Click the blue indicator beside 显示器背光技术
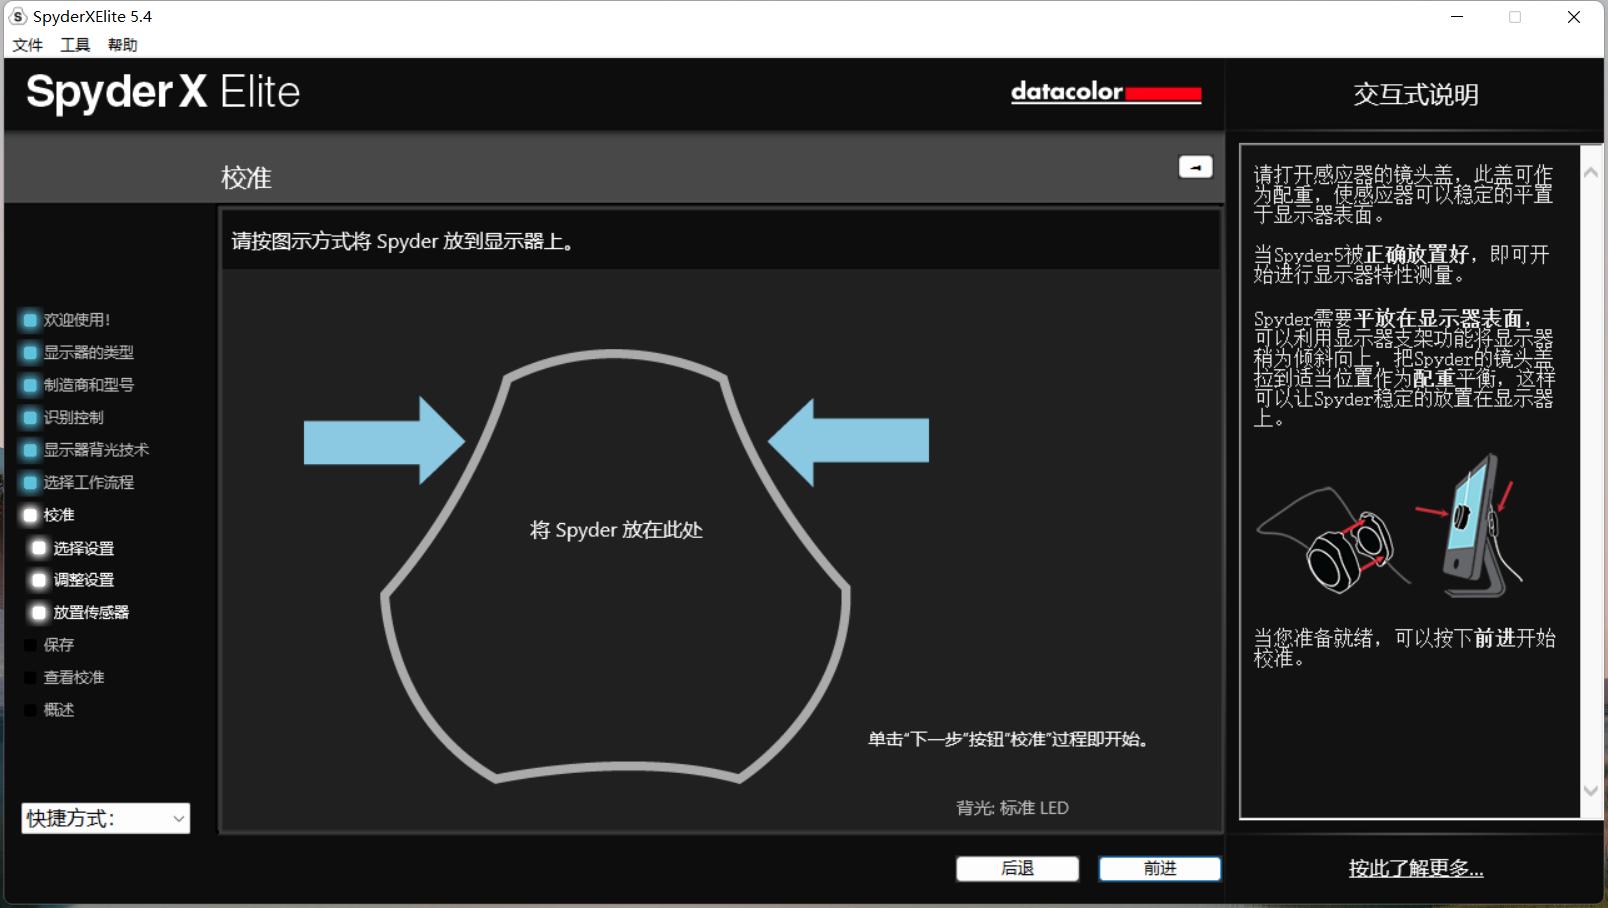The width and height of the screenshot is (1608, 908). tap(30, 450)
